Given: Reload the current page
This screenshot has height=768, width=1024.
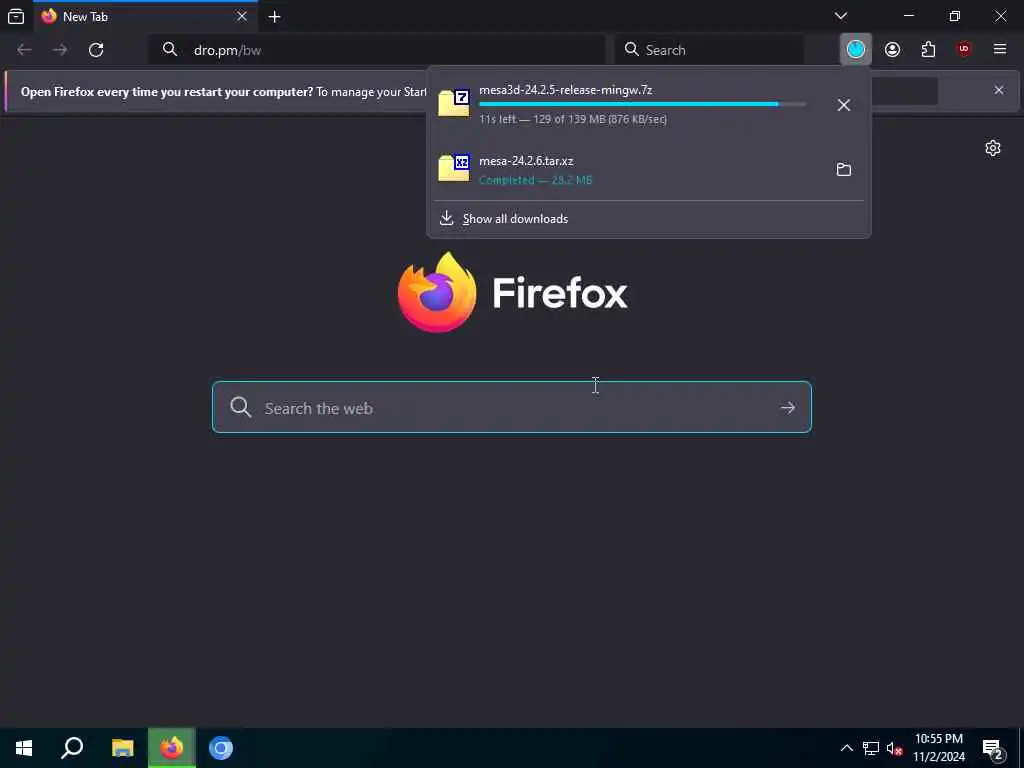Looking at the screenshot, I should (x=96, y=50).
